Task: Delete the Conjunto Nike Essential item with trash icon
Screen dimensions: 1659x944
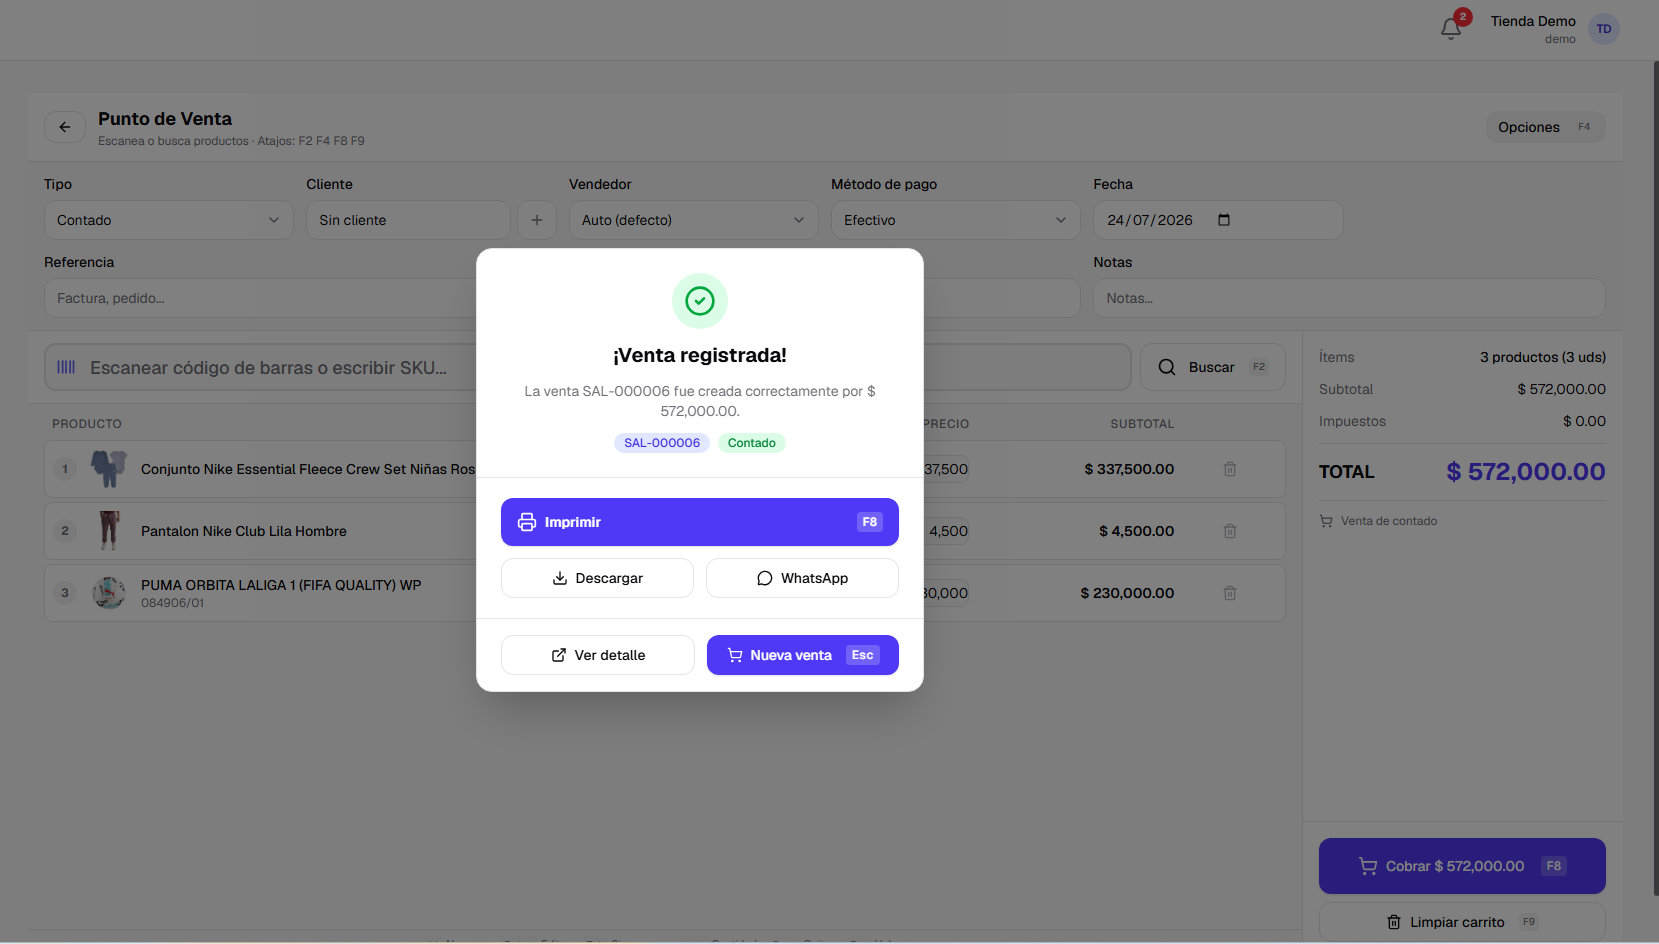Action: coord(1230,469)
